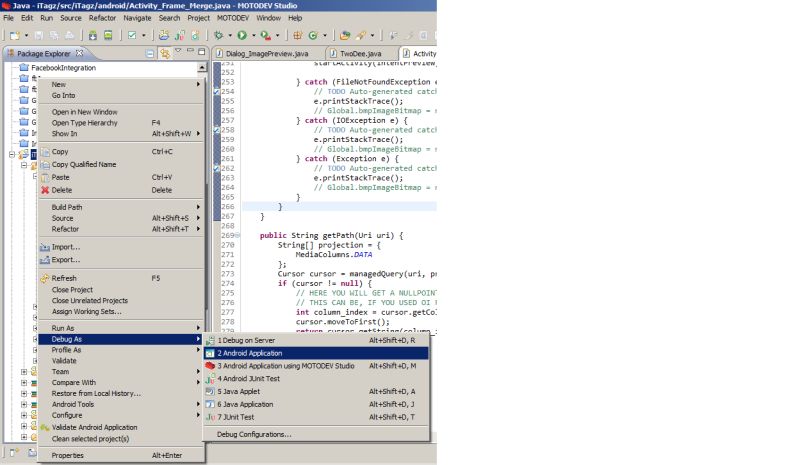Expand the New submenu arrow
This screenshot has width=800, height=465.
(x=198, y=84)
